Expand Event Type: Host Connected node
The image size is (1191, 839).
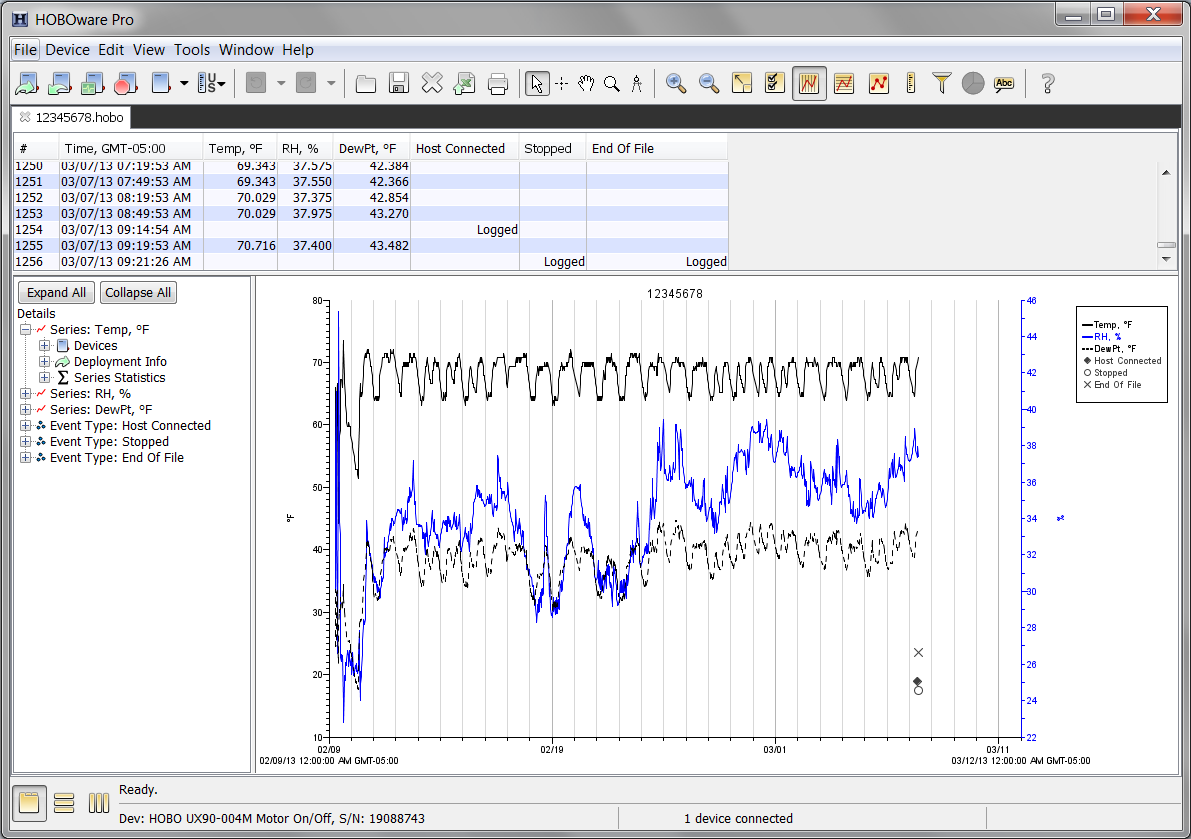pos(25,426)
